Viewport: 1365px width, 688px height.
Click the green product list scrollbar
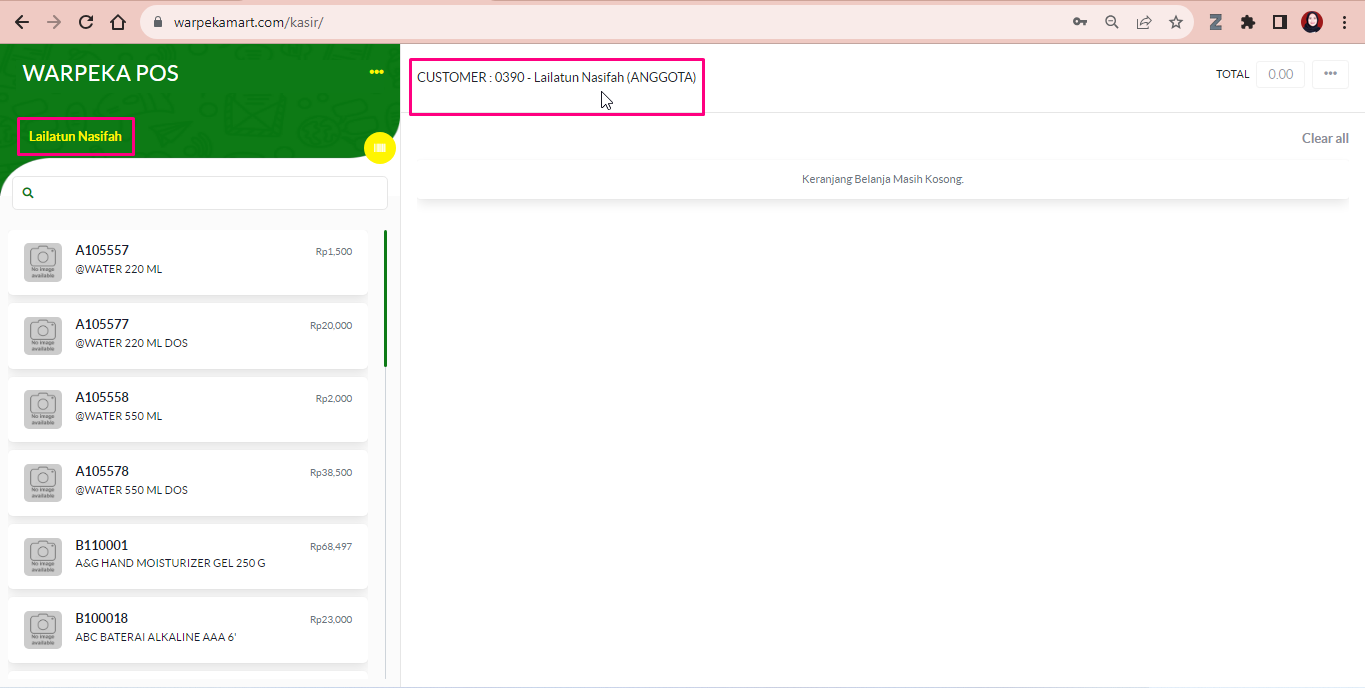(386, 299)
